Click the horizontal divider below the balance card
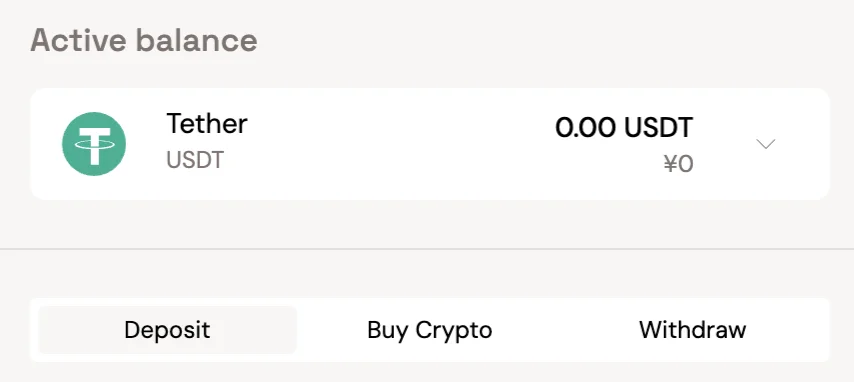This screenshot has width=854, height=382. (427, 249)
